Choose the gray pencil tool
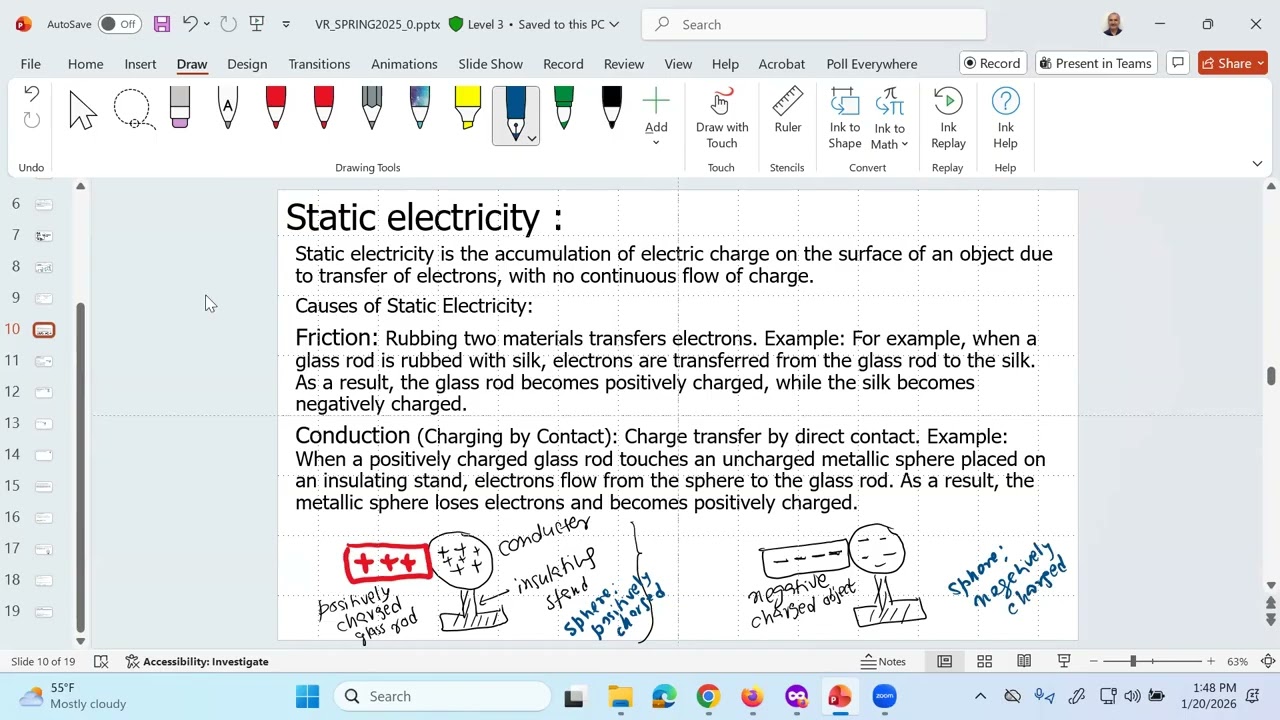The height and width of the screenshot is (720, 1280). pyautogui.click(x=372, y=108)
